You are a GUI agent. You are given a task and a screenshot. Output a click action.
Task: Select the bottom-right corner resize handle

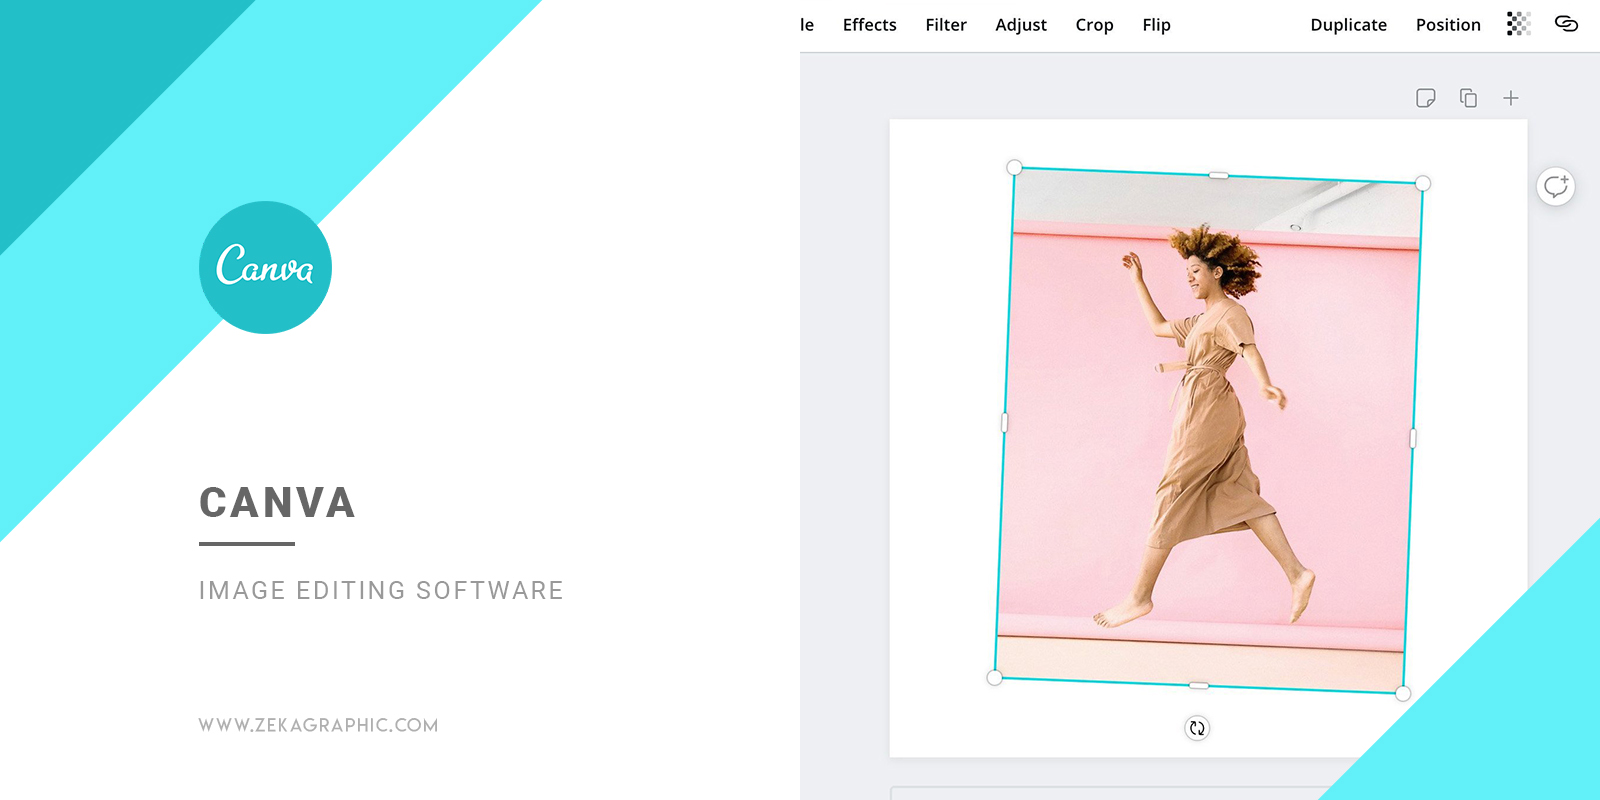(x=1403, y=693)
